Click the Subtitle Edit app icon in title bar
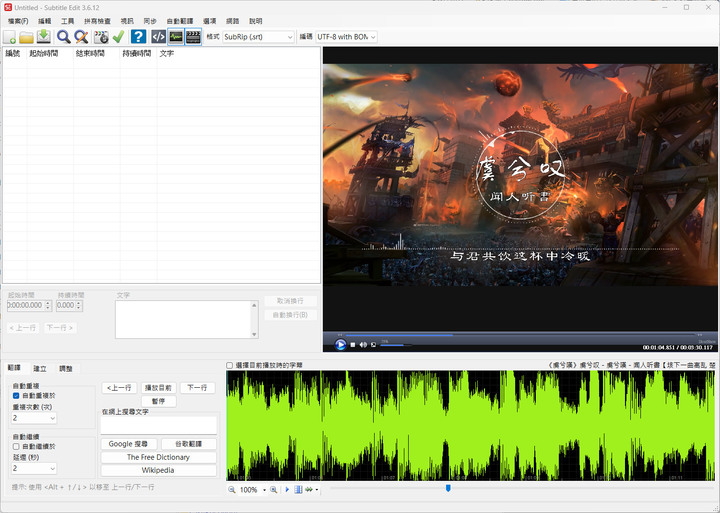 click(7, 7)
